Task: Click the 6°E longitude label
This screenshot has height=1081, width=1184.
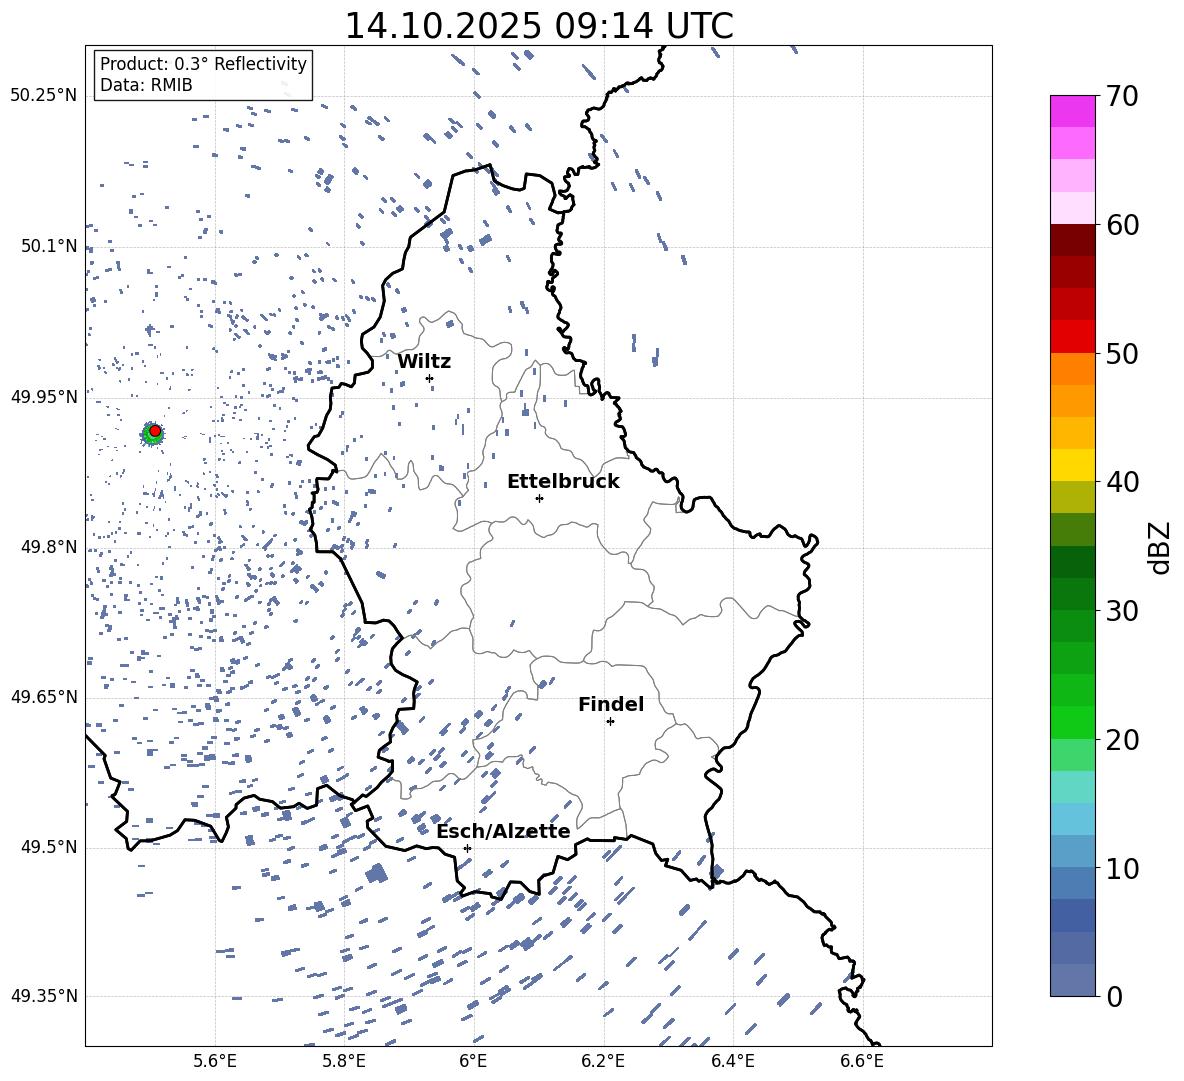Action: pyautogui.click(x=473, y=1061)
